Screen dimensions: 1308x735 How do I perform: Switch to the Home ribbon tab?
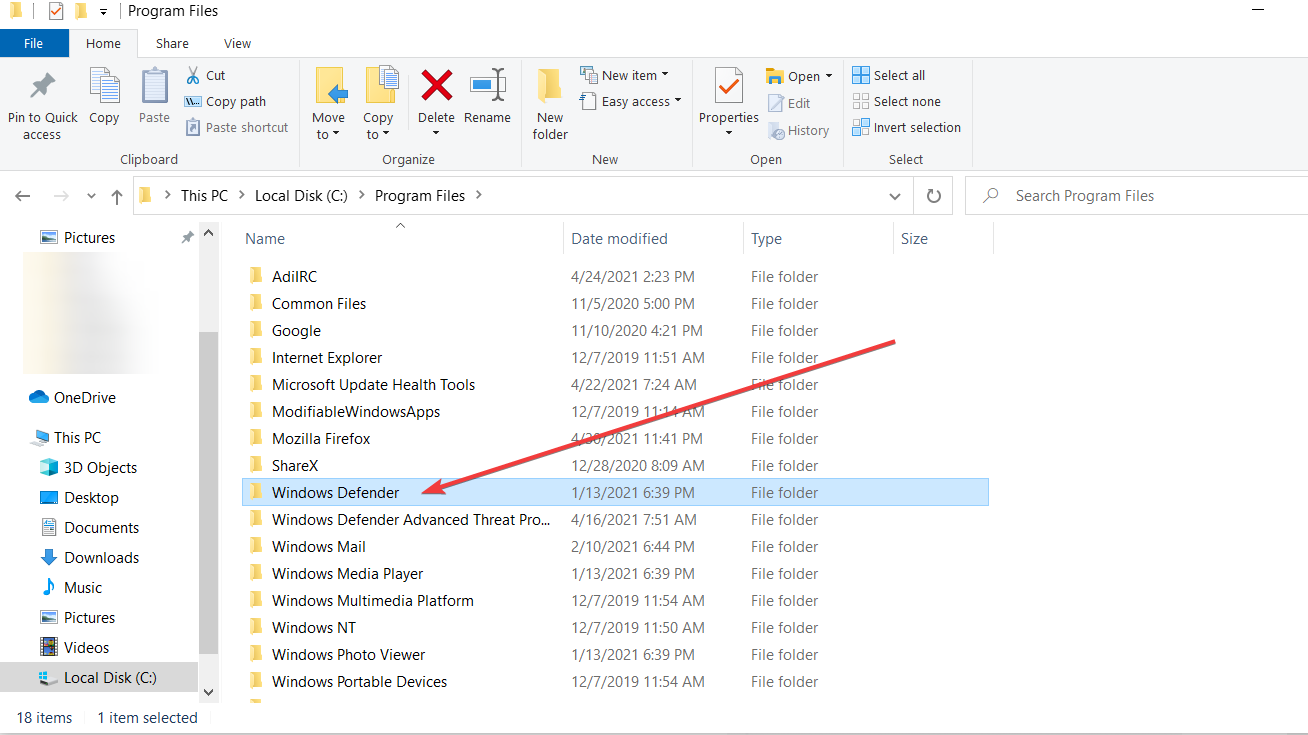pyautogui.click(x=103, y=43)
